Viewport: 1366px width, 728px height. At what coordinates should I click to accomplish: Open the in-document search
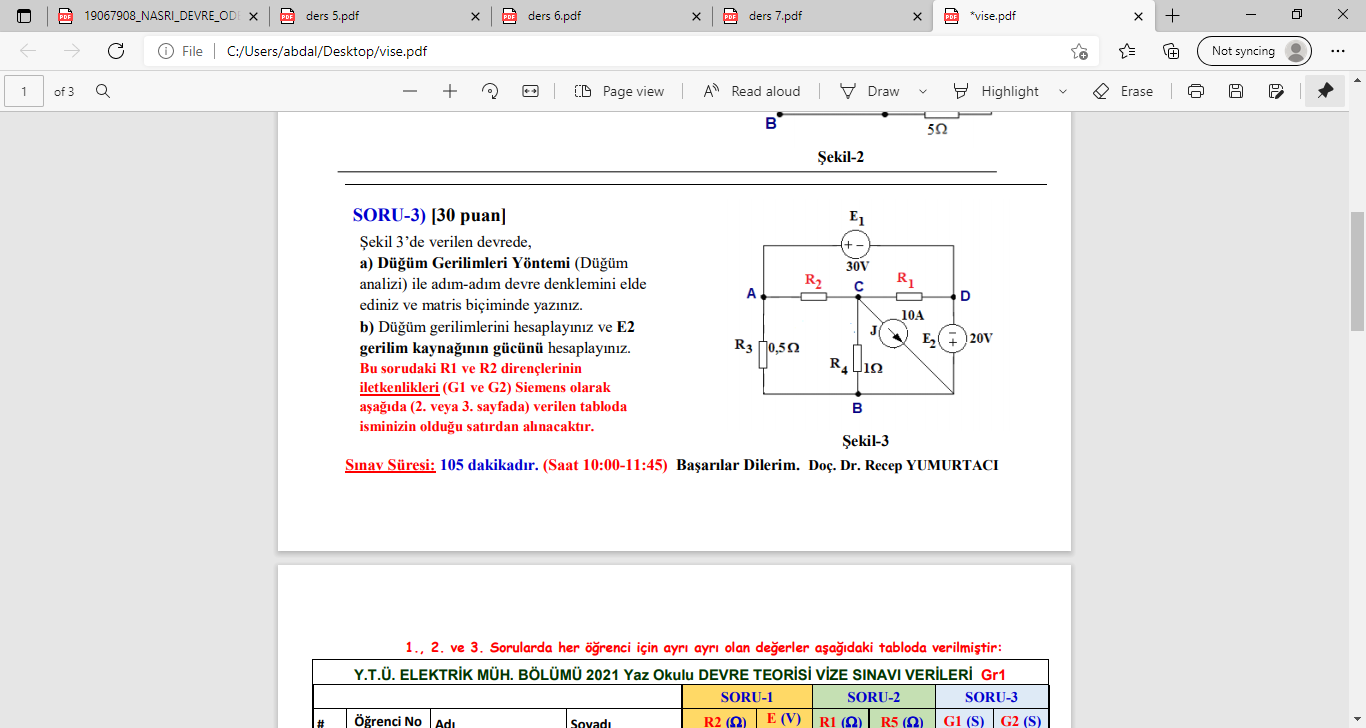pos(103,91)
